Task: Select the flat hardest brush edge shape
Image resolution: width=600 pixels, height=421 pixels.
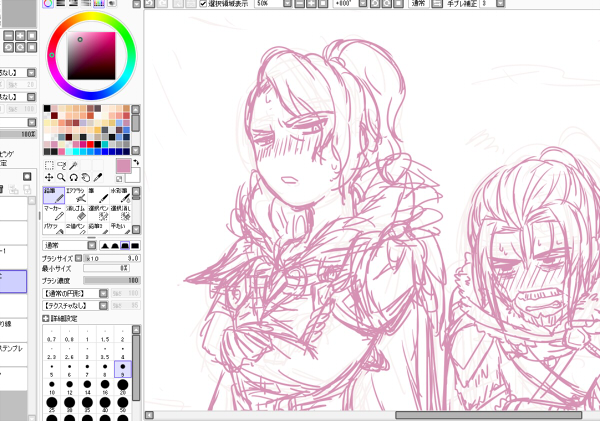Action: click(x=135, y=246)
